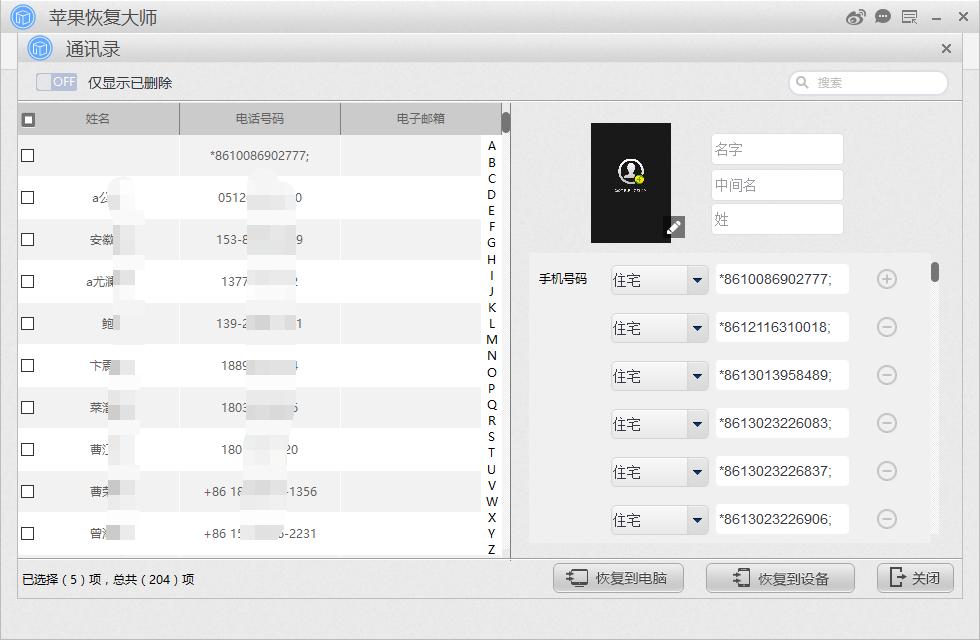The width and height of the screenshot is (980, 640).
Task: Check the checkbox next to 鲍 contact row
Action: 28,323
